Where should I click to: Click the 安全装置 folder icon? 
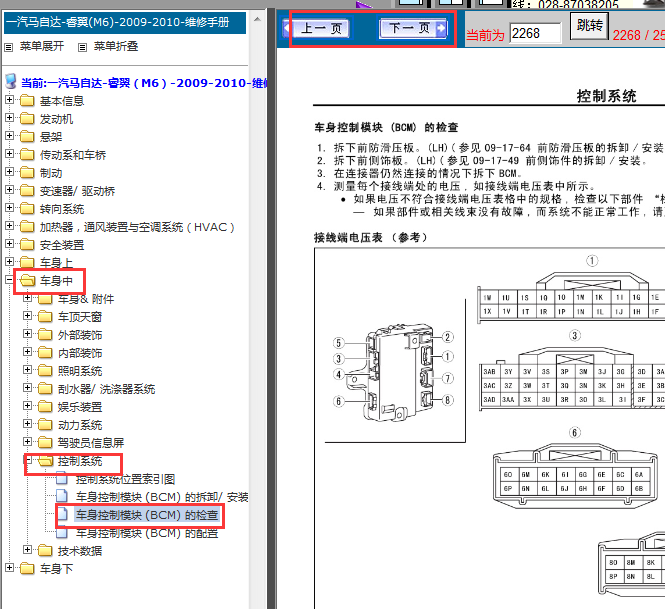[x=27, y=245]
